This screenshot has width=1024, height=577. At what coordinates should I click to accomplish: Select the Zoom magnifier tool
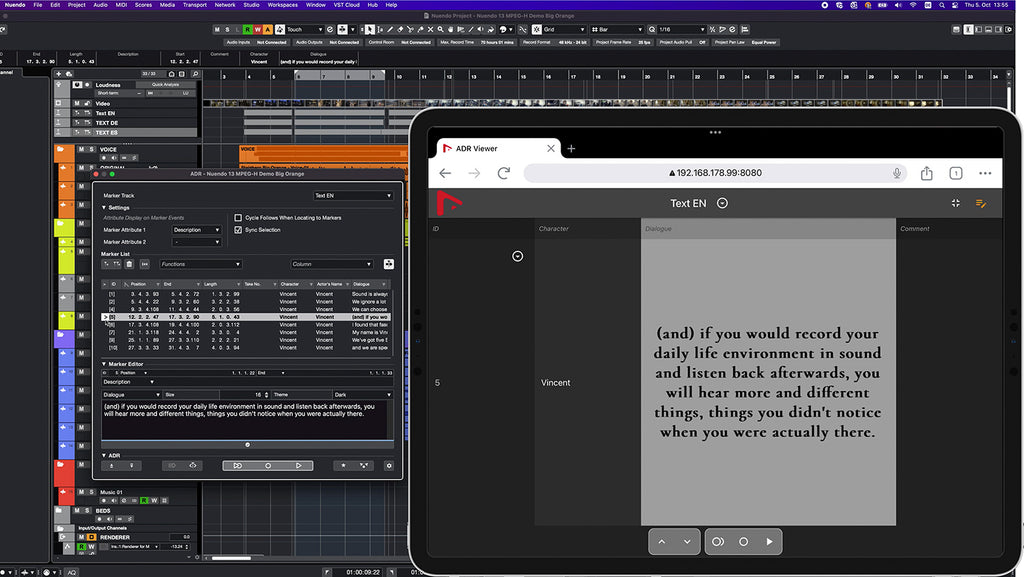coord(441,29)
